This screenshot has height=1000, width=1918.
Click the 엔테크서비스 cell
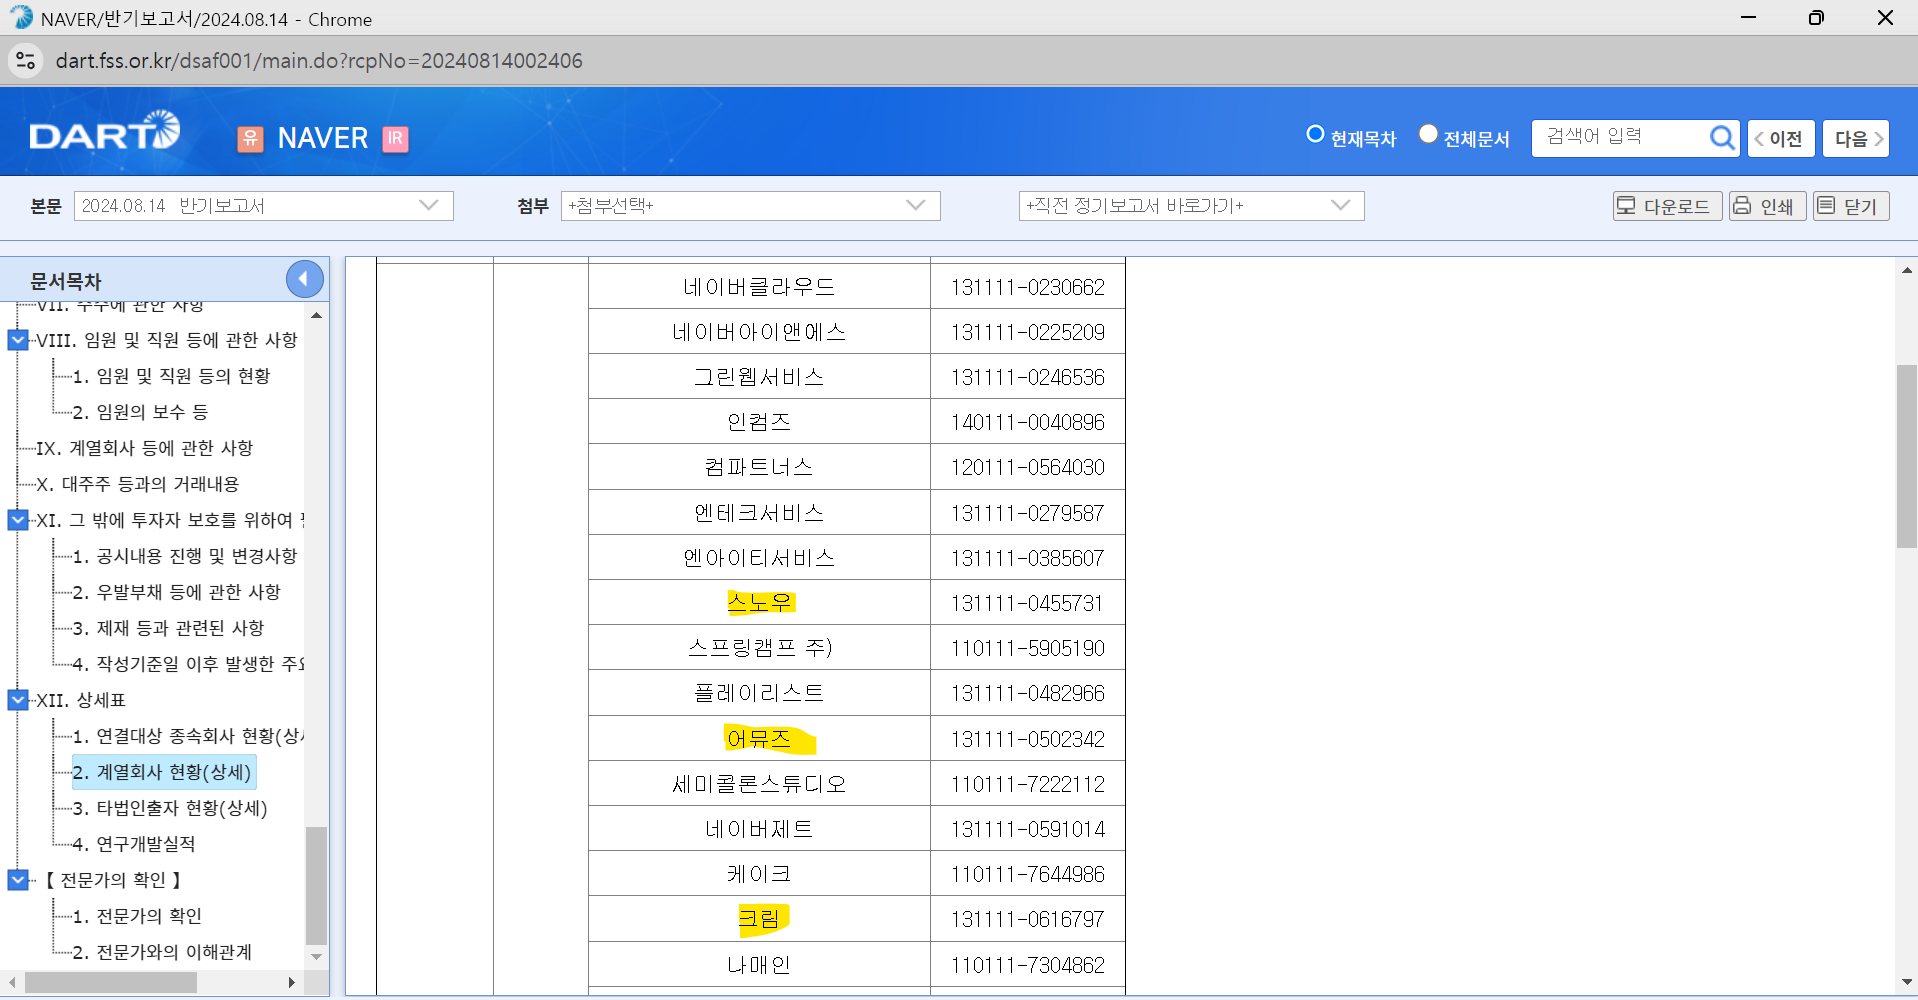(x=760, y=513)
